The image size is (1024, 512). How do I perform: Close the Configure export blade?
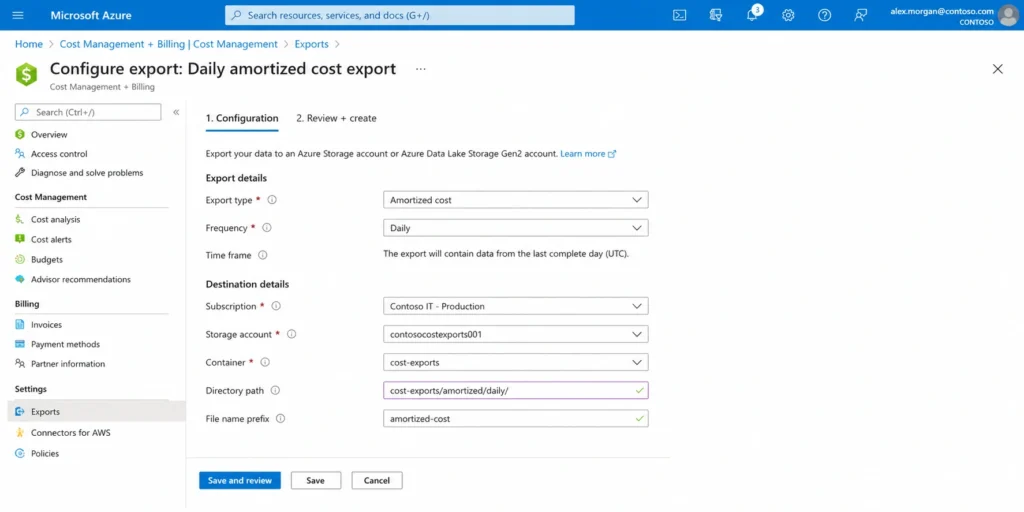pyautogui.click(x=997, y=69)
